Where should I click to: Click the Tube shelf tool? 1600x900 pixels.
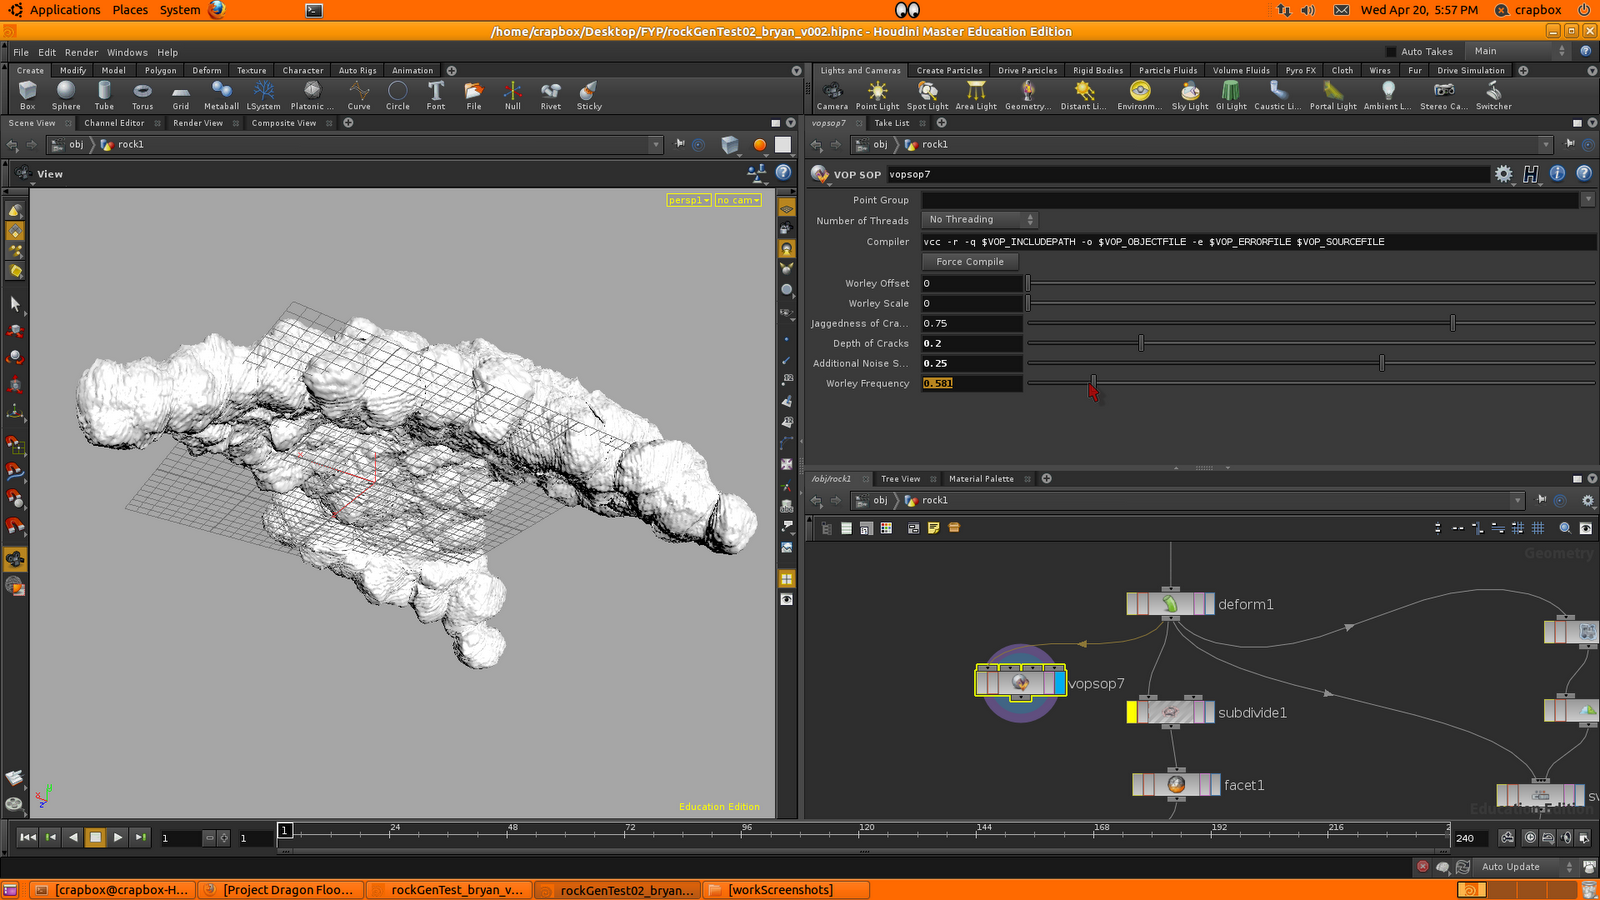click(104, 95)
